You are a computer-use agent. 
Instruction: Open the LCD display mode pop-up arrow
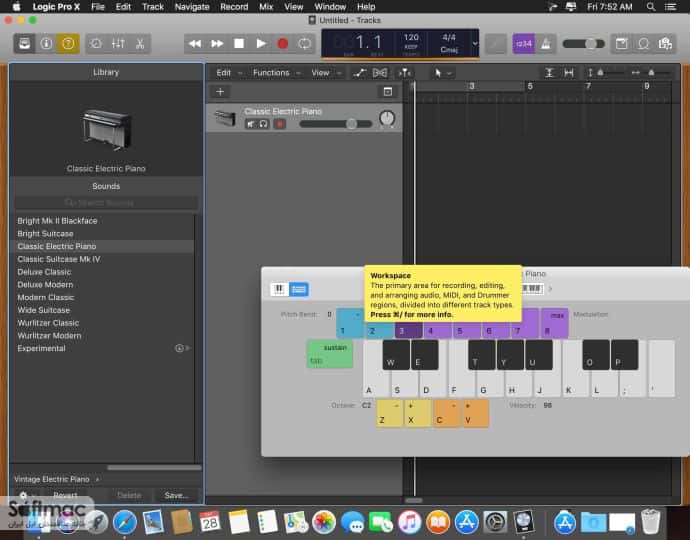pos(475,44)
